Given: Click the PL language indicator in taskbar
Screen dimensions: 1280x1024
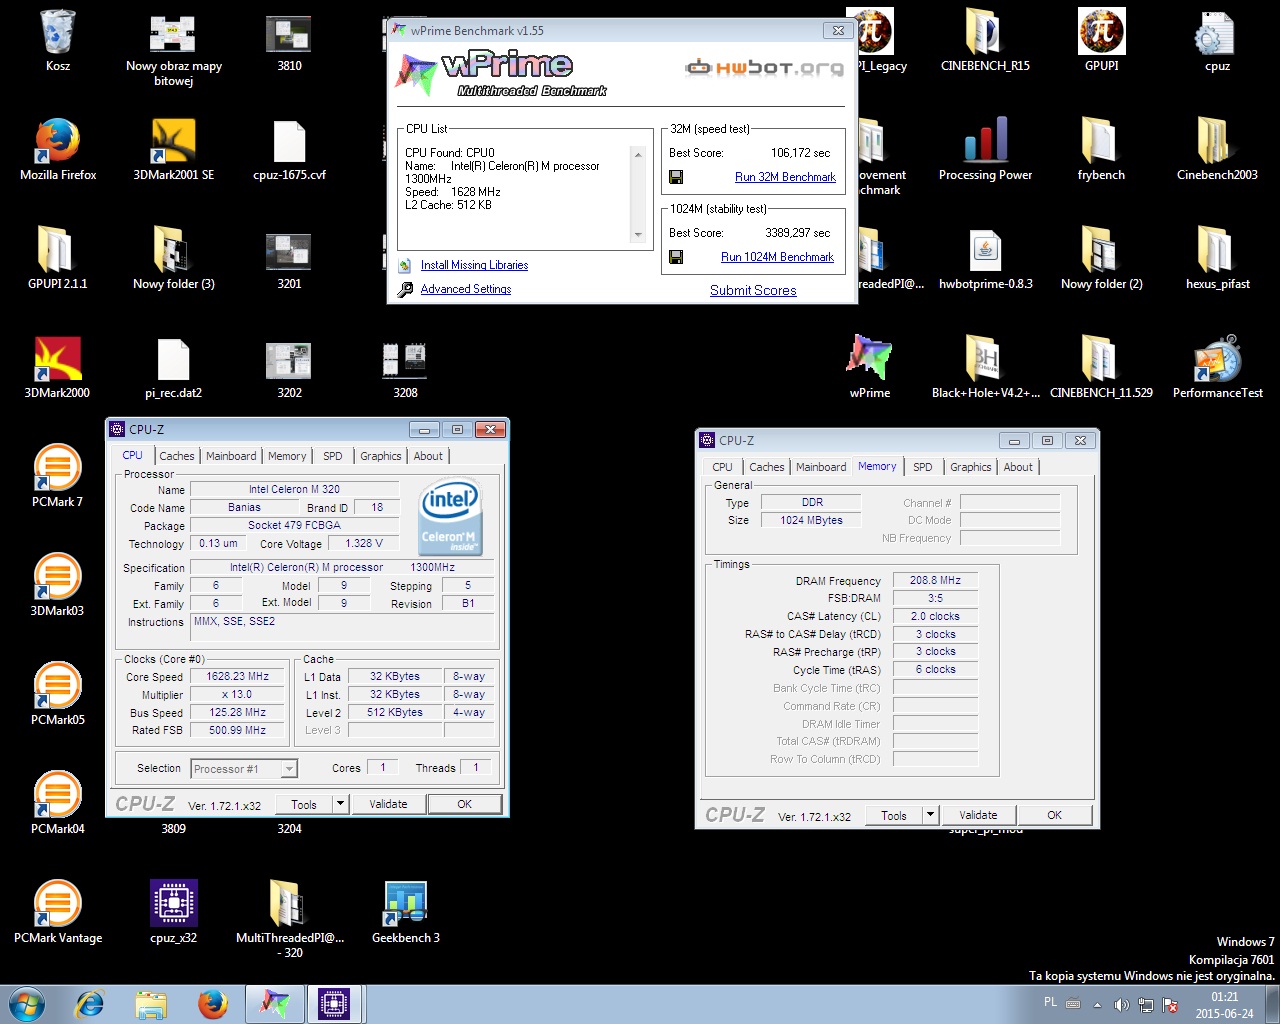Looking at the screenshot, I should point(1050,1002).
